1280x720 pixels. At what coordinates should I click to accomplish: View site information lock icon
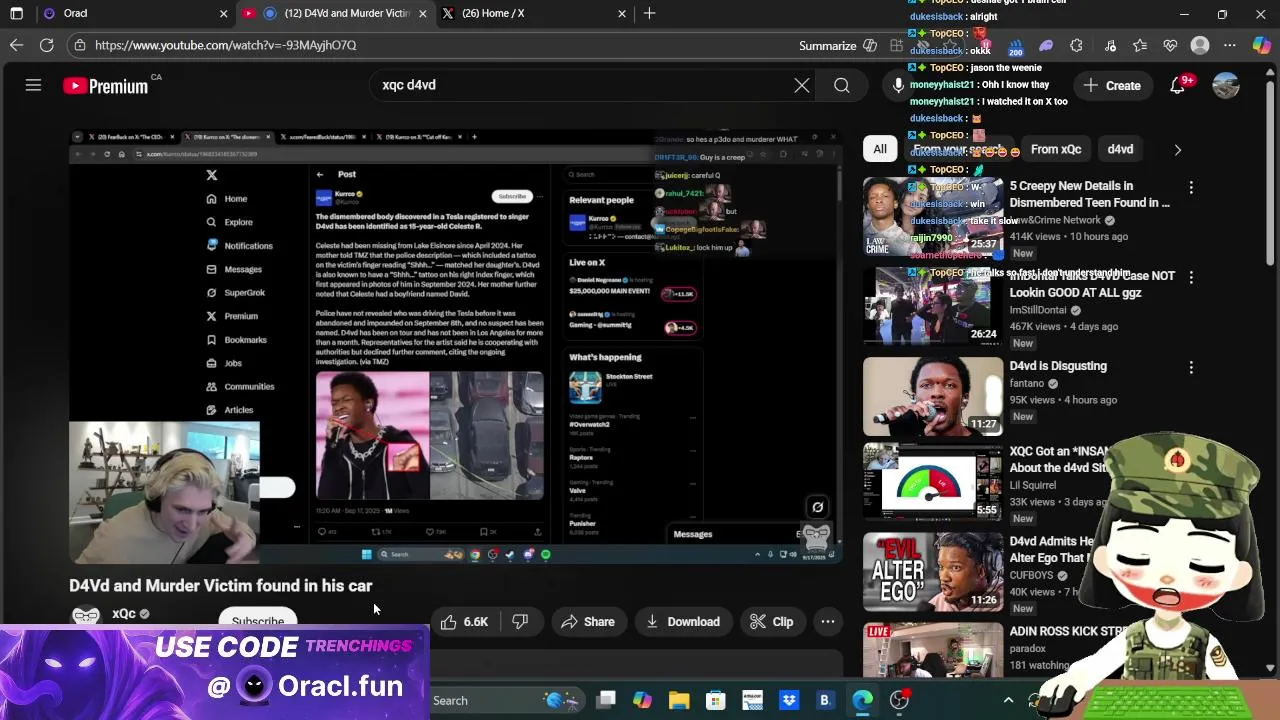[79, 45]
